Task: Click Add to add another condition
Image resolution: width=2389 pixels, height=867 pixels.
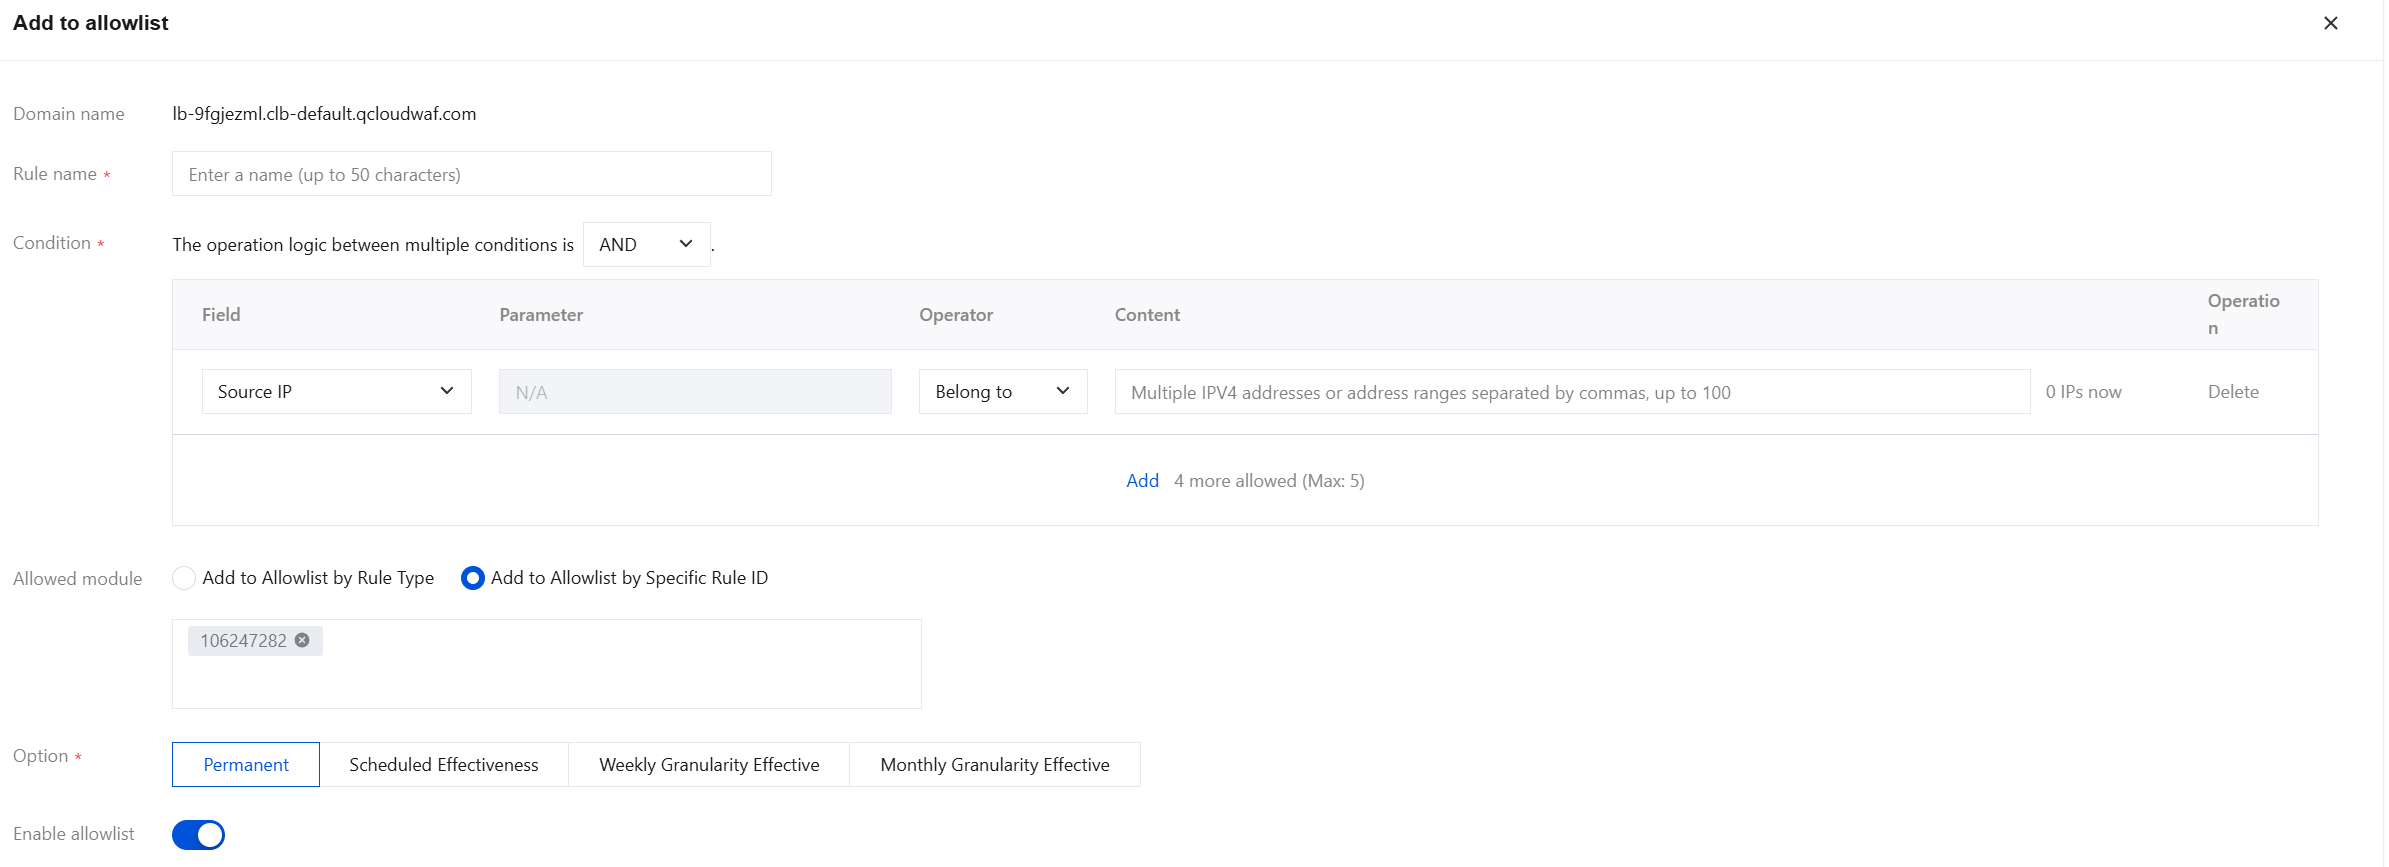Action: coord(1142,481)
